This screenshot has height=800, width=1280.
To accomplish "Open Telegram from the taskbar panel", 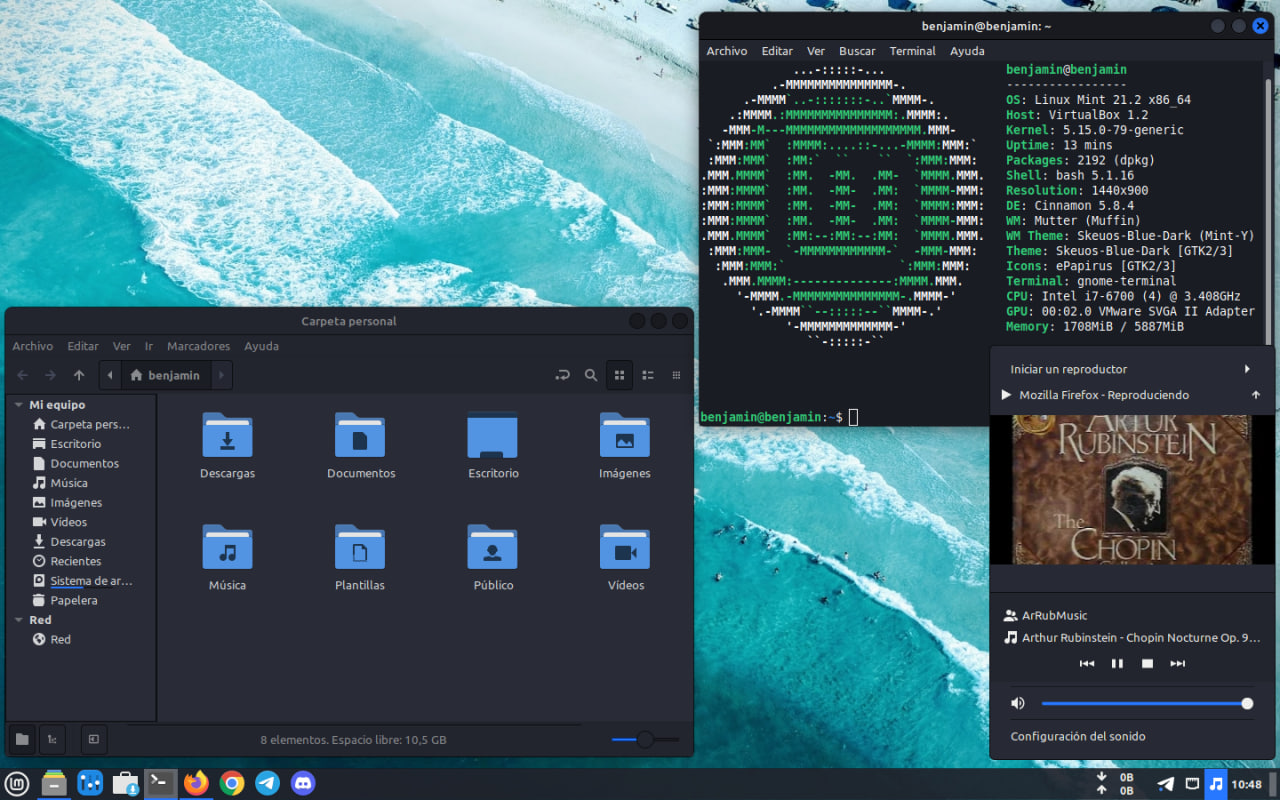I will coord(267,783).
